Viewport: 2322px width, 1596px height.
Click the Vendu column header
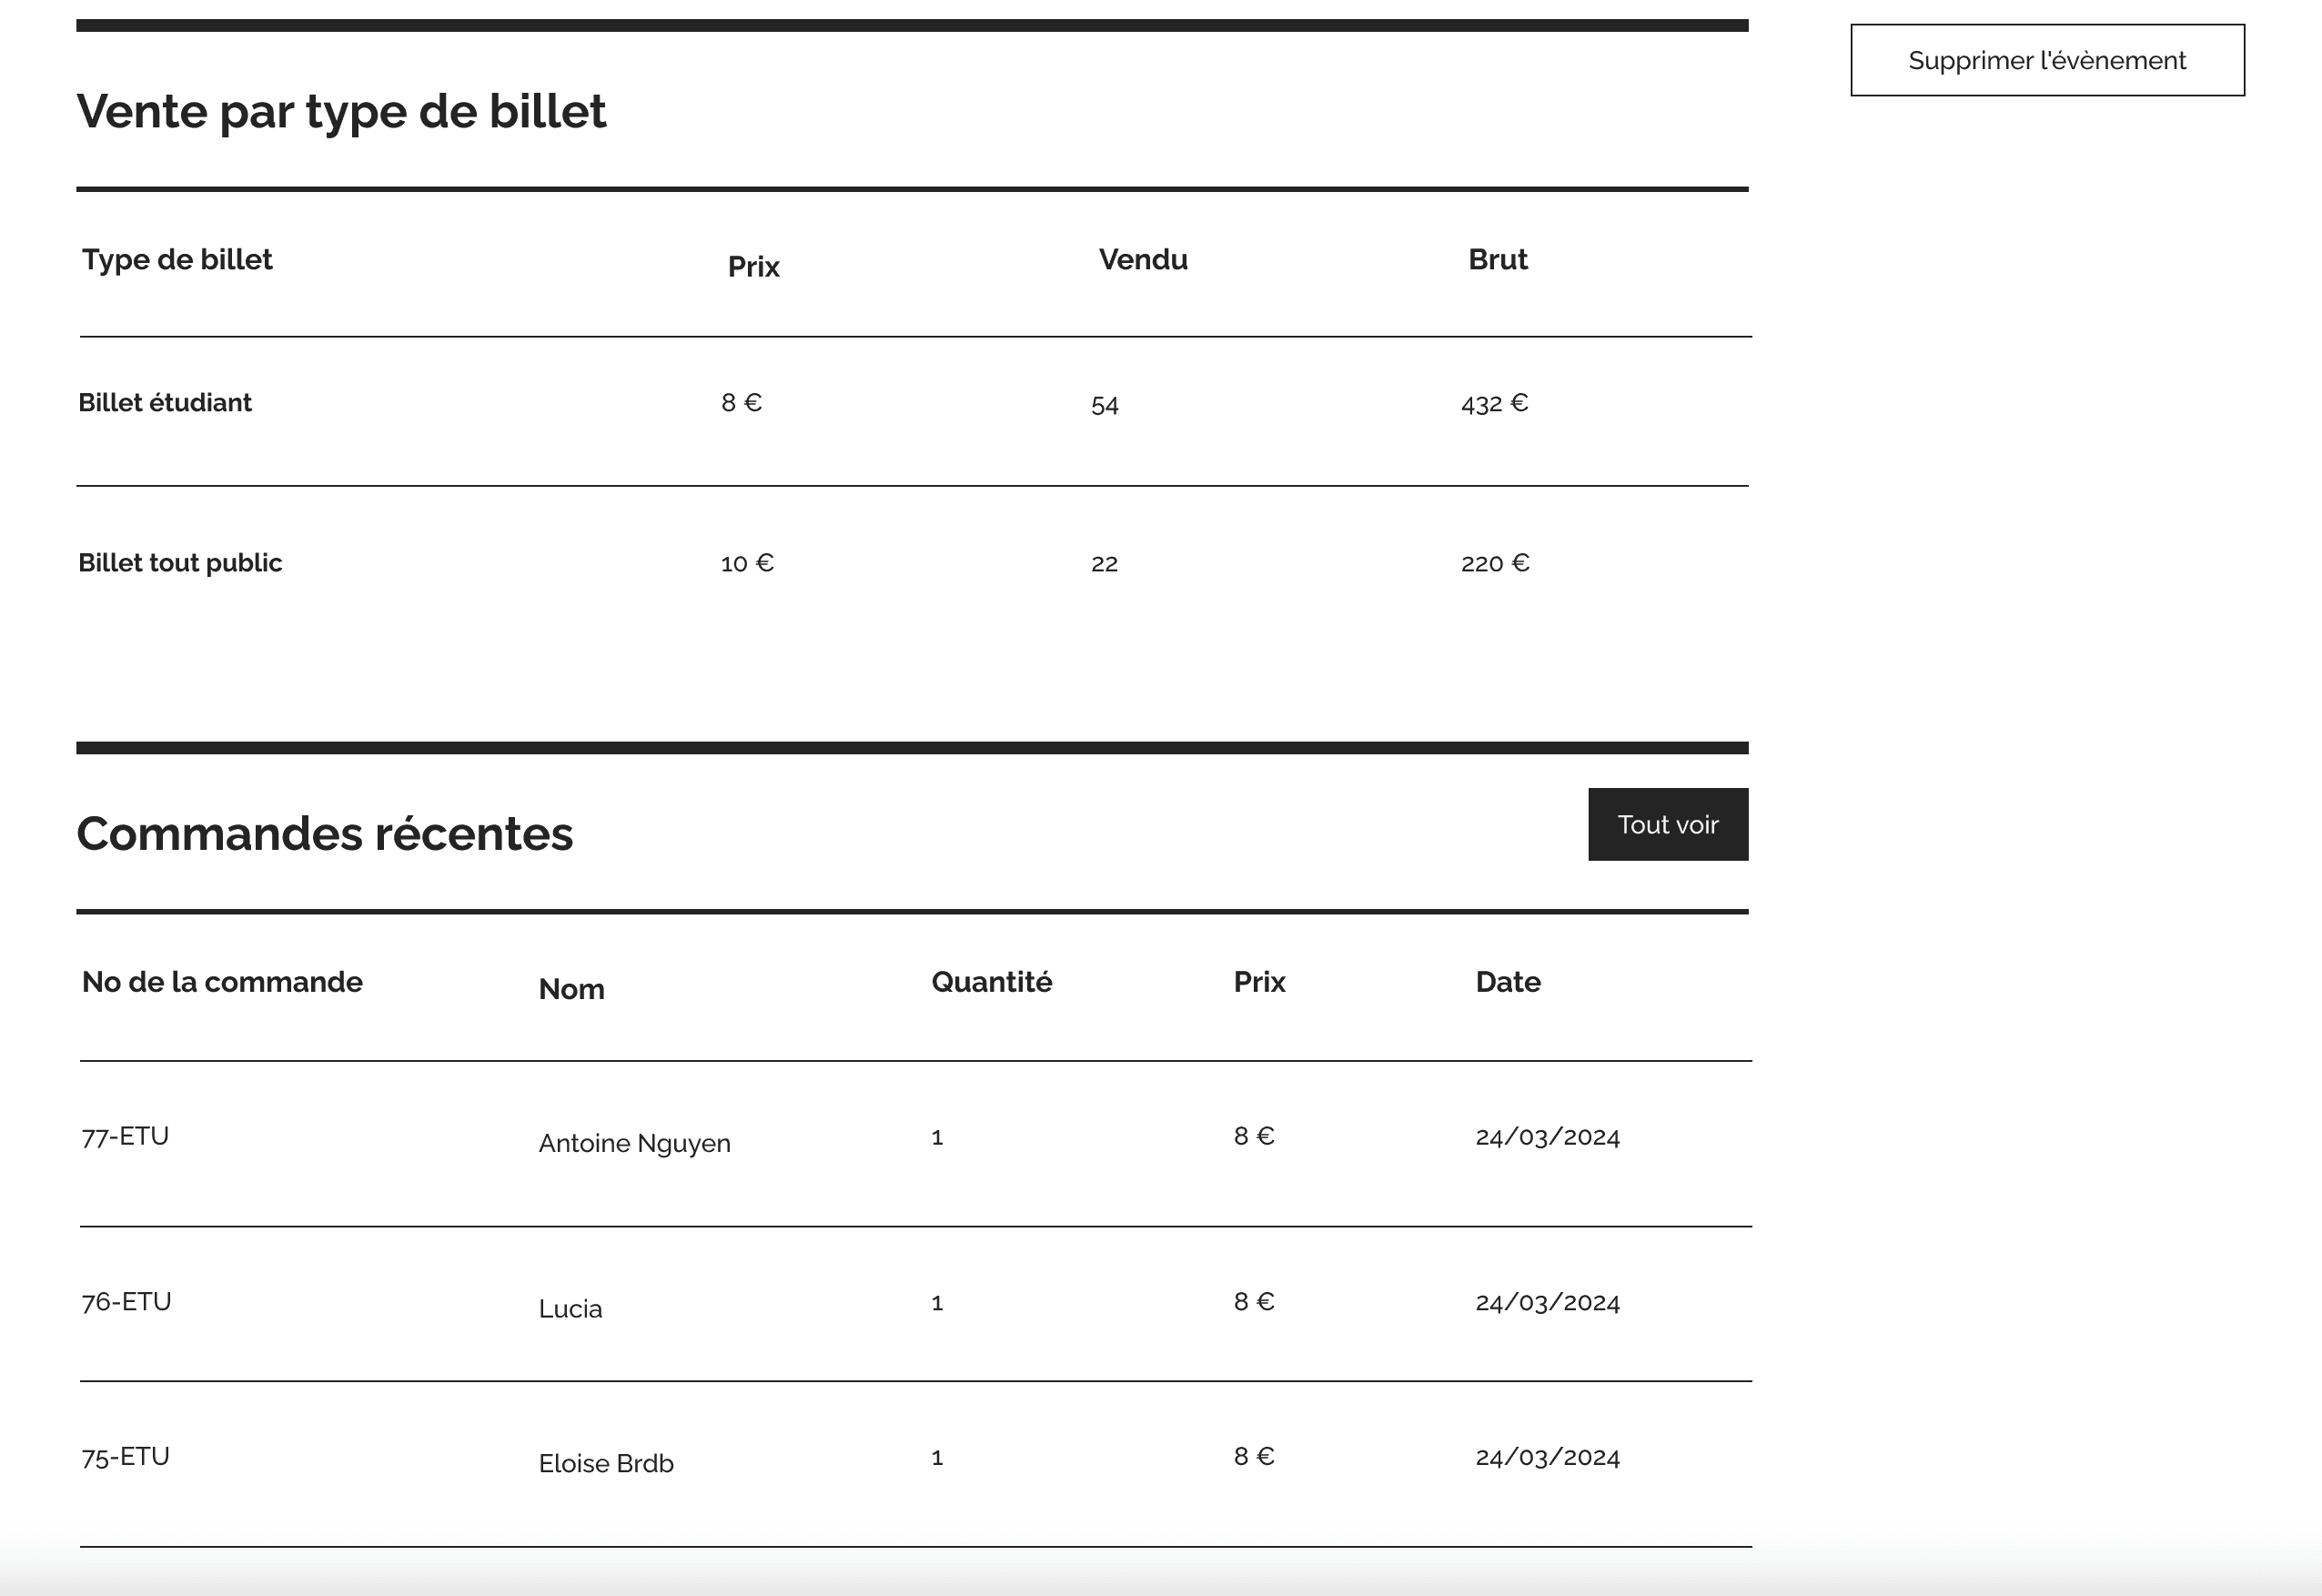tap(1142, 260)
